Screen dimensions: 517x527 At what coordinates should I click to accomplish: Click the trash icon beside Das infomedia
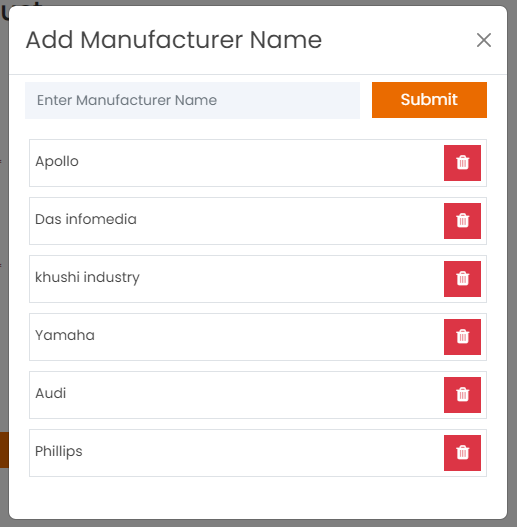pyautogui.click(x=462, y=221)
